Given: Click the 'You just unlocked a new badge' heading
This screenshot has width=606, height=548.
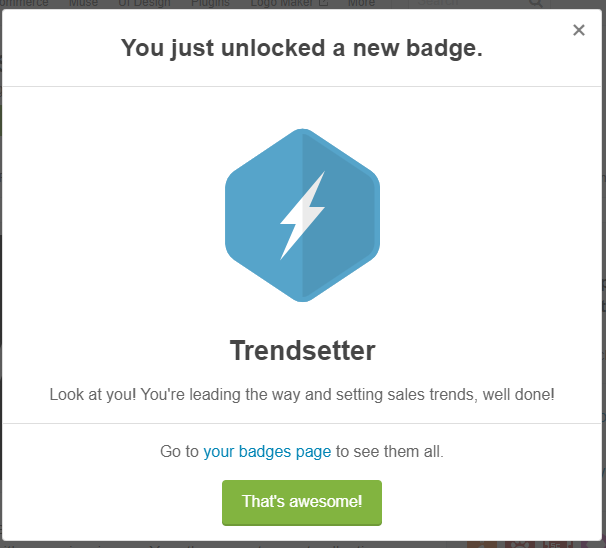Looking at the screenshot, I should (x=301, y=48).
